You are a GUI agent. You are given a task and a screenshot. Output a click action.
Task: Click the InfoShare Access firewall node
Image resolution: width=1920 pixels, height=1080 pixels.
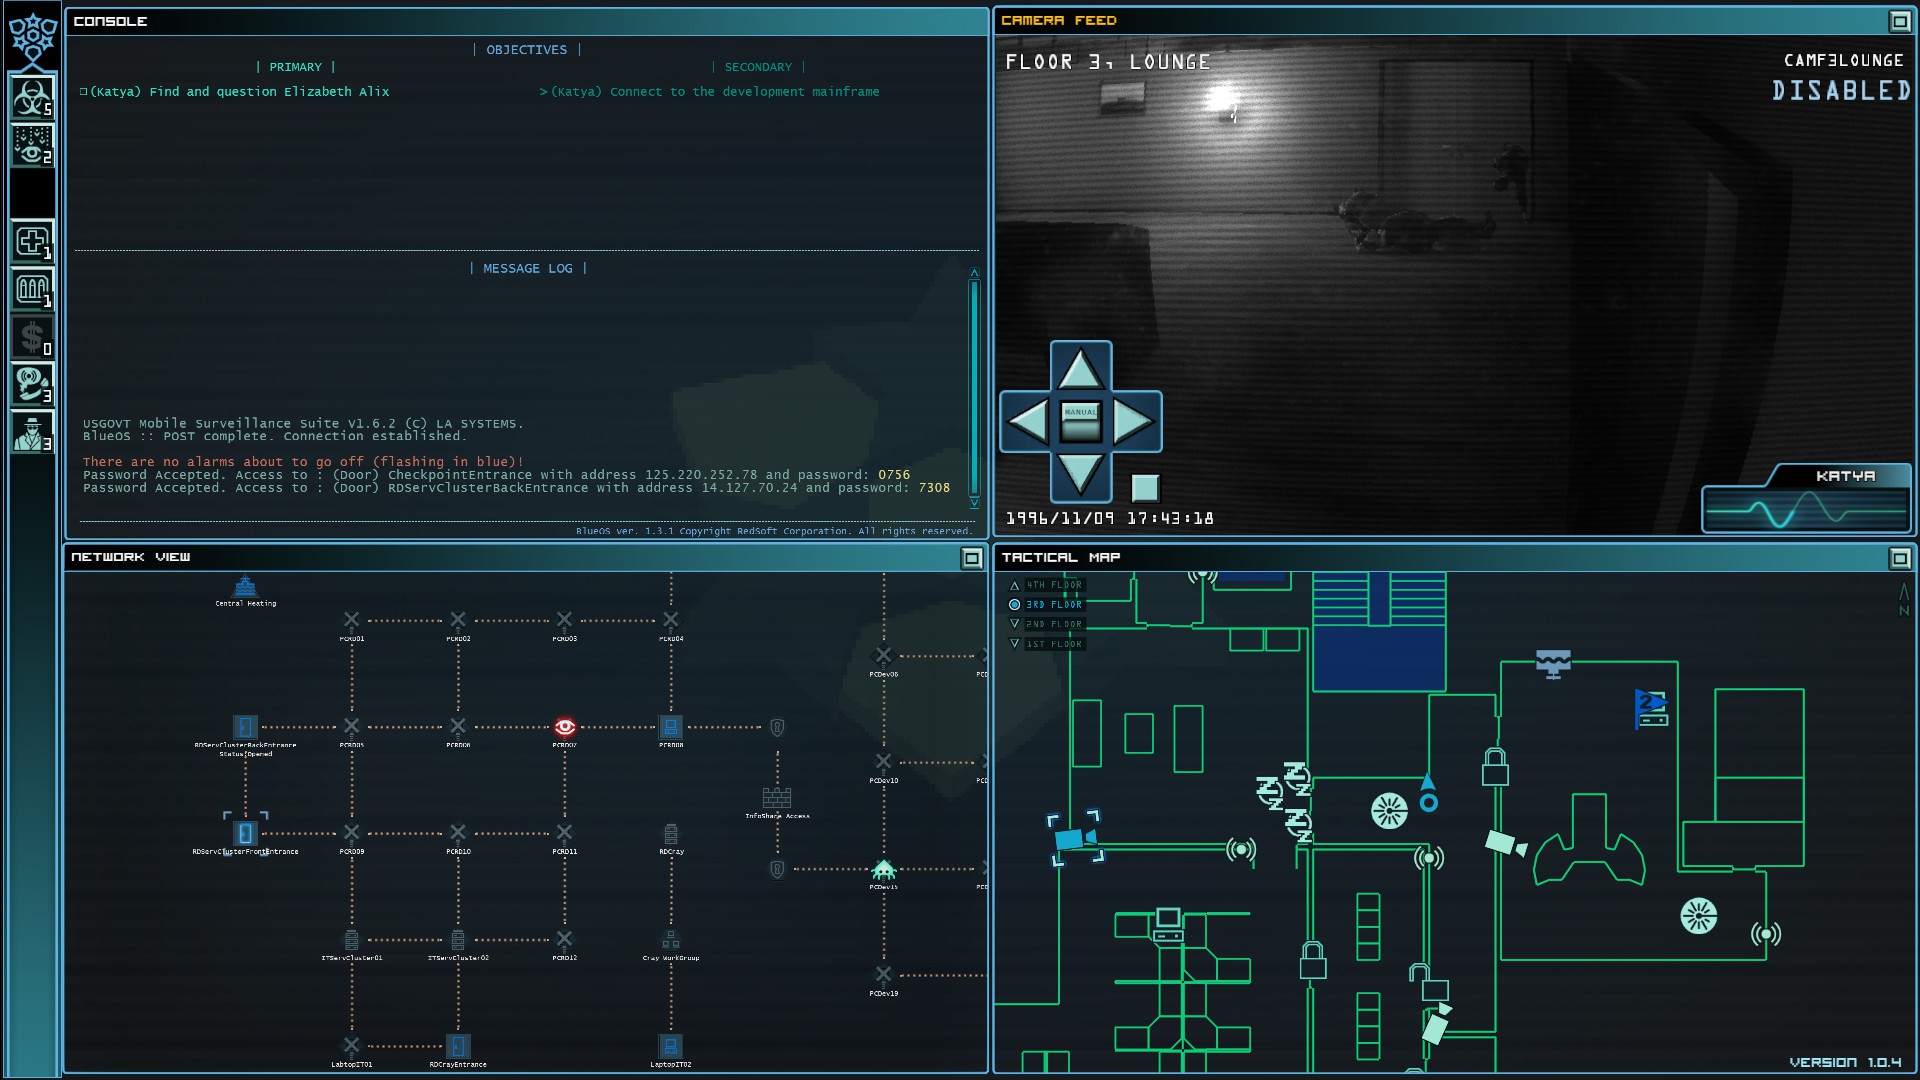click(777, 798)
